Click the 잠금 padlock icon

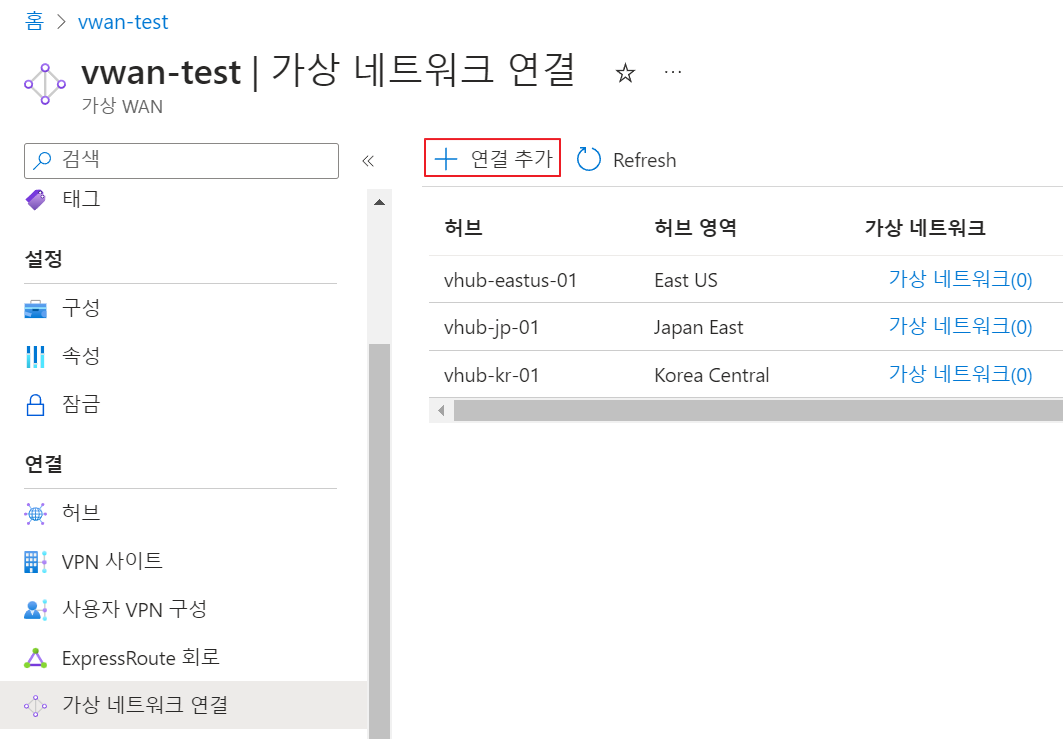(35, 405)
